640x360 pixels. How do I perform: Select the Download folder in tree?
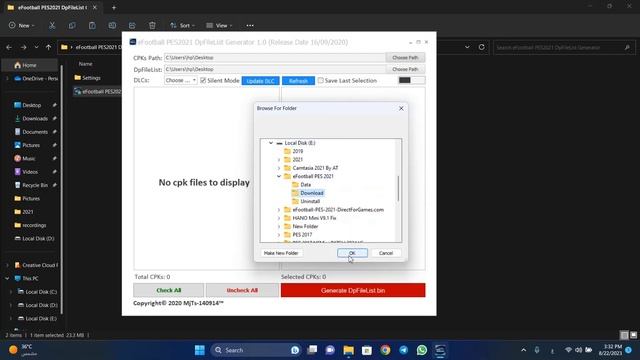[311, 193]
